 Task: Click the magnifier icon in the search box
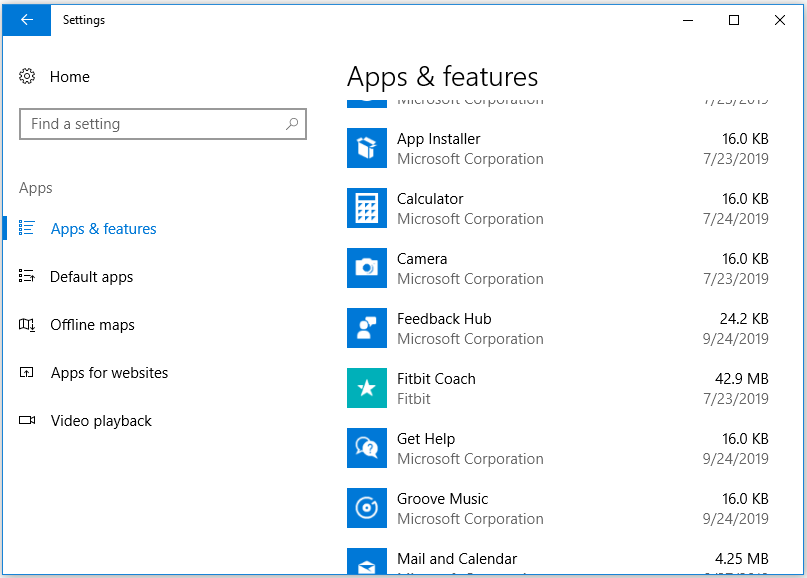coord(292,124)
